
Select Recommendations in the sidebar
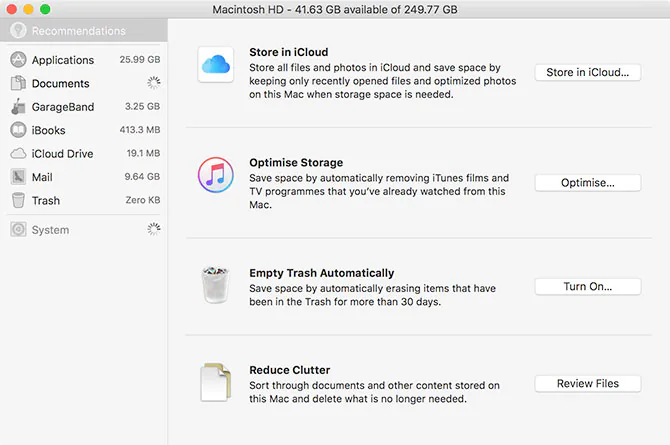pyautogui.click(x=84, y=30)
